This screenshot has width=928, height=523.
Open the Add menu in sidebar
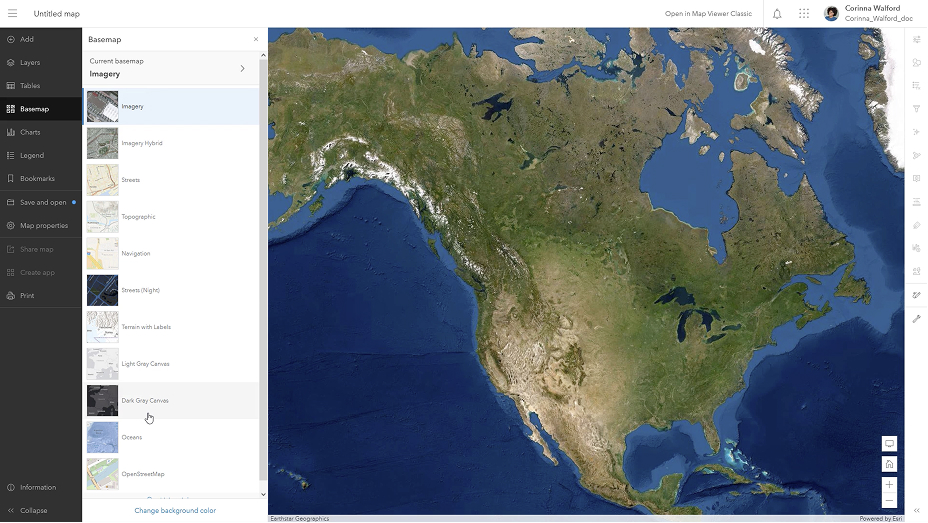(41, 39)
